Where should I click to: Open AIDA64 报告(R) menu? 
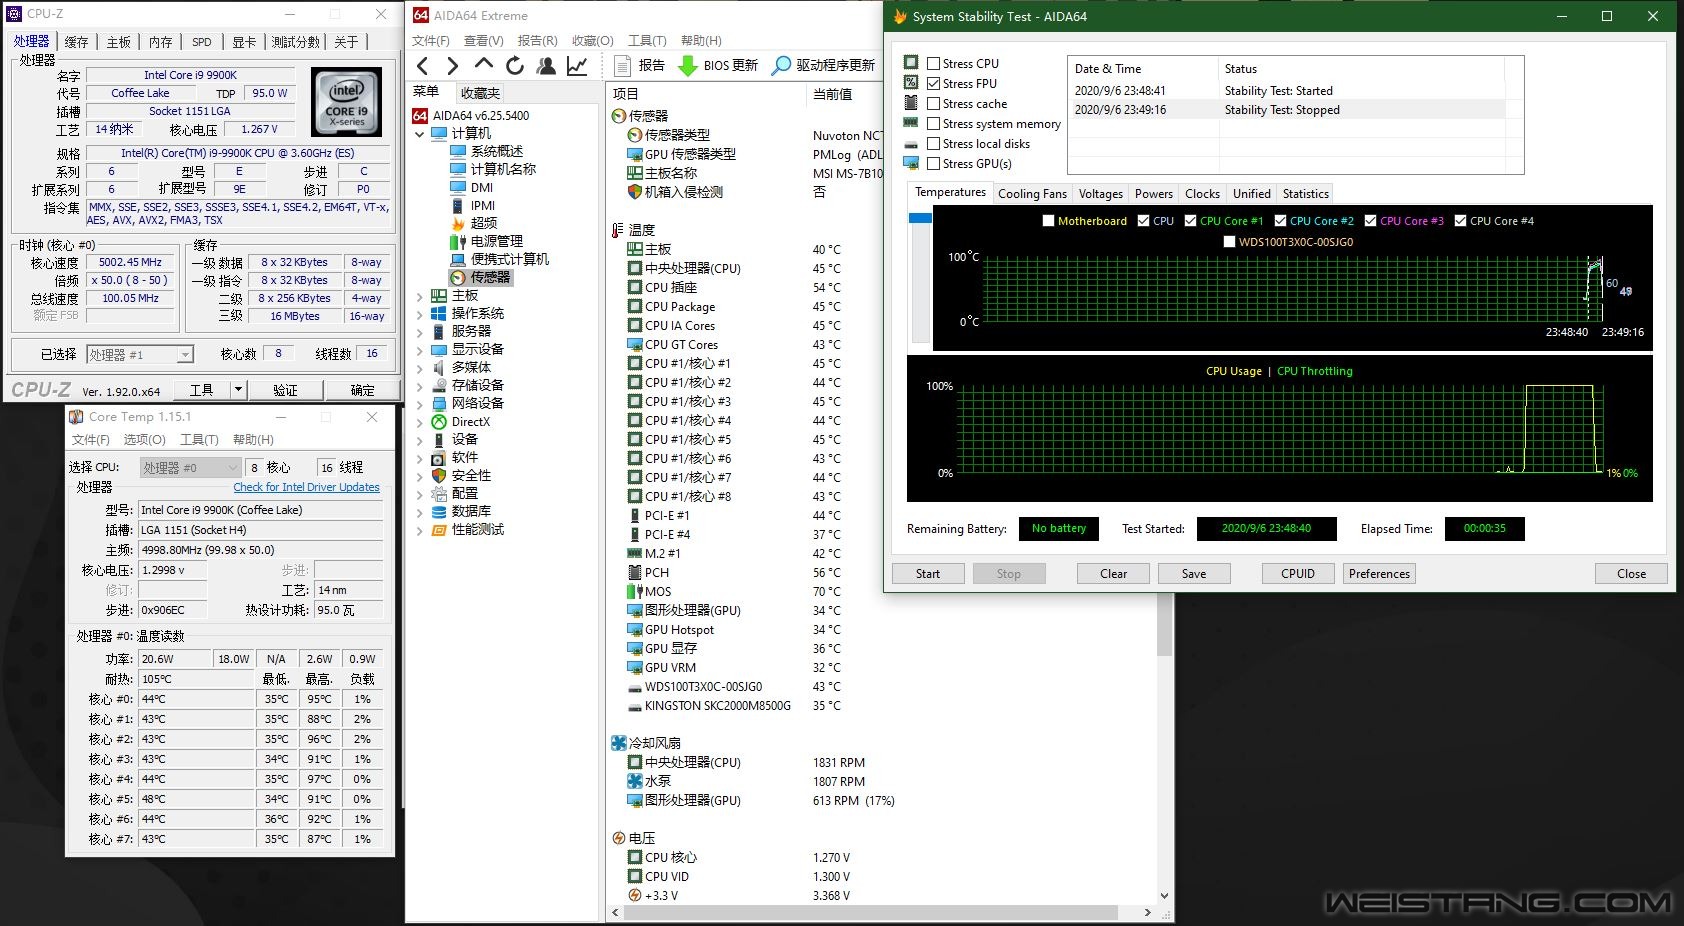coord(537,41)
